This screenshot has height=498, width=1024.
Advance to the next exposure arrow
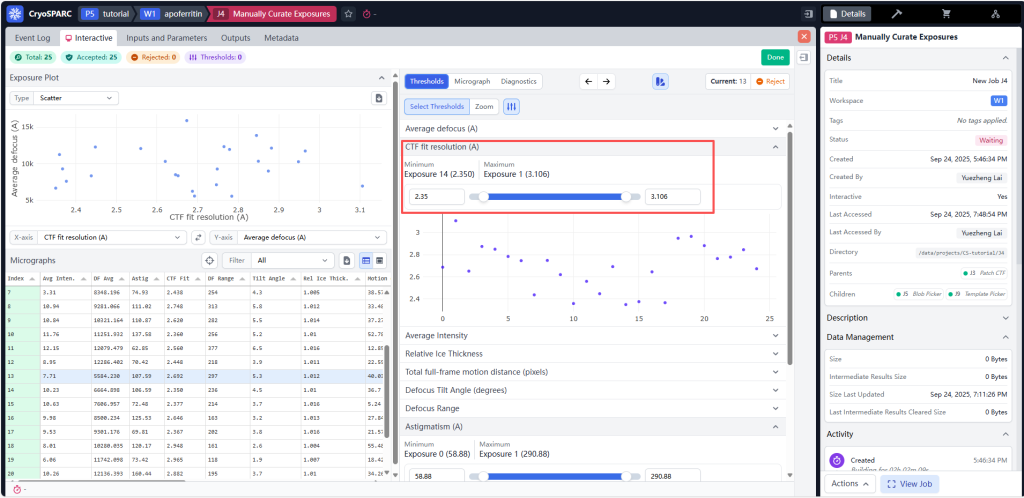click(x=606, y=81)
